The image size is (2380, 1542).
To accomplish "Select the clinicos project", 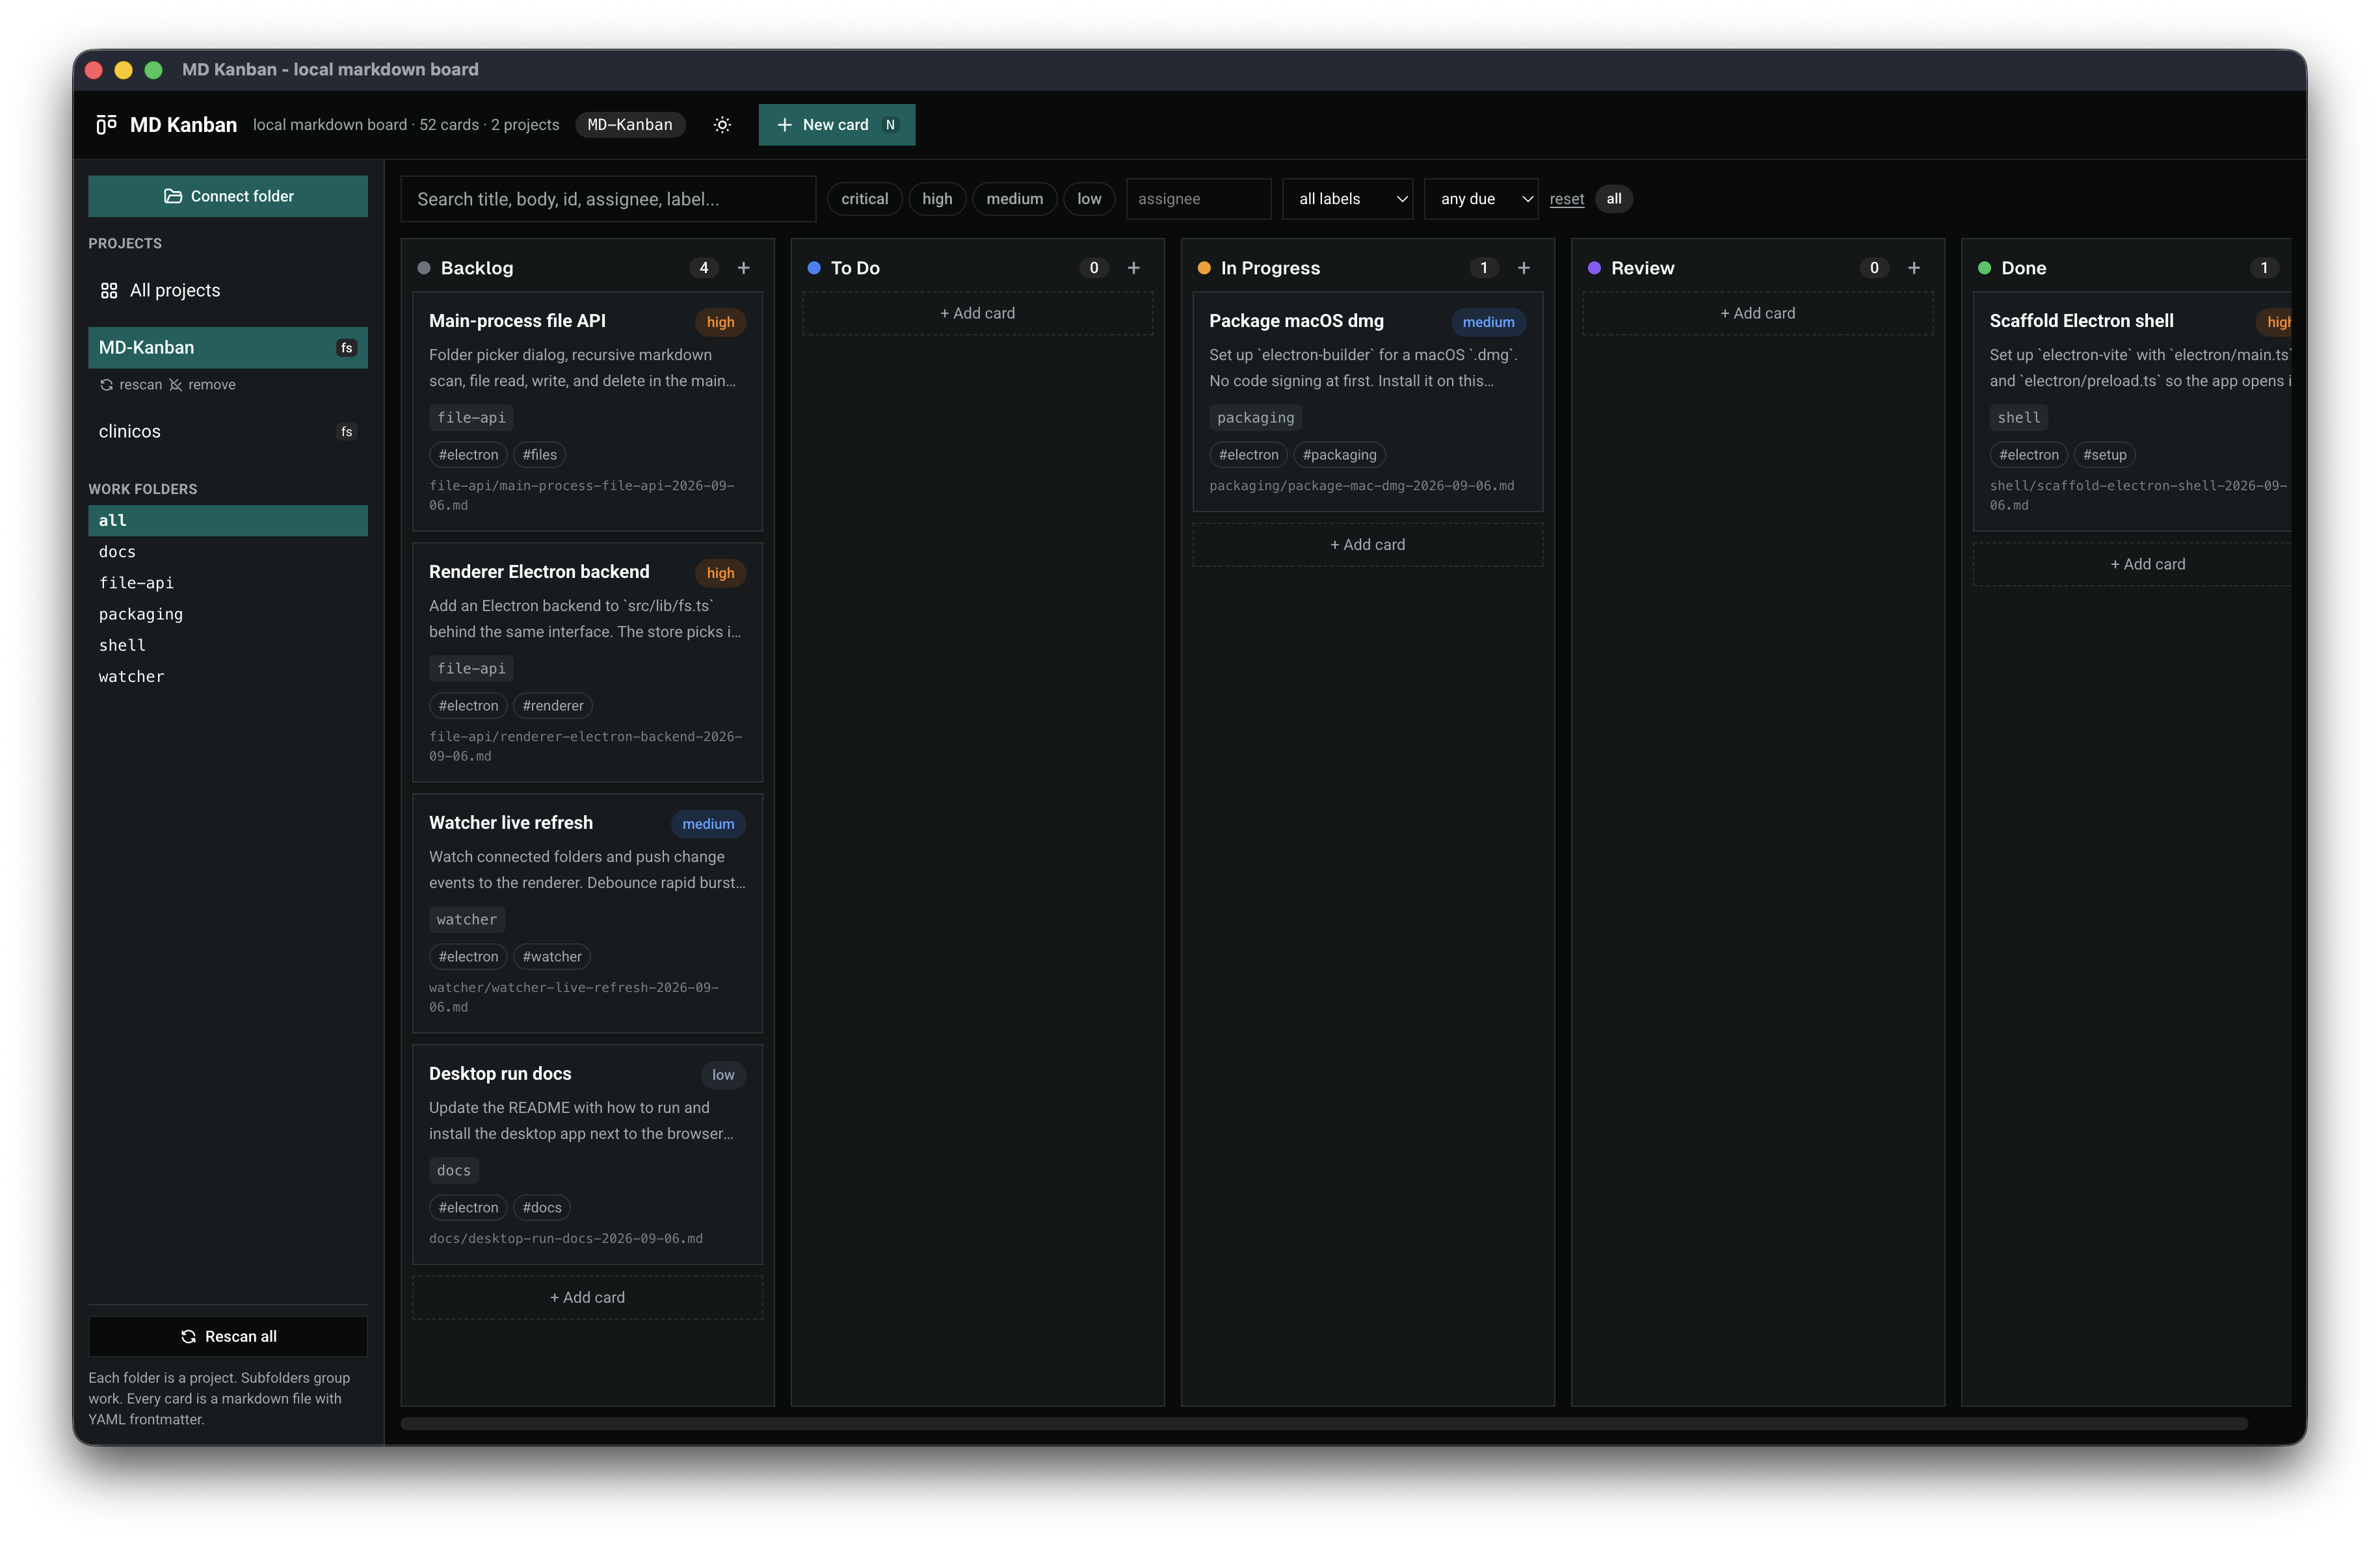I will point(228,432).
